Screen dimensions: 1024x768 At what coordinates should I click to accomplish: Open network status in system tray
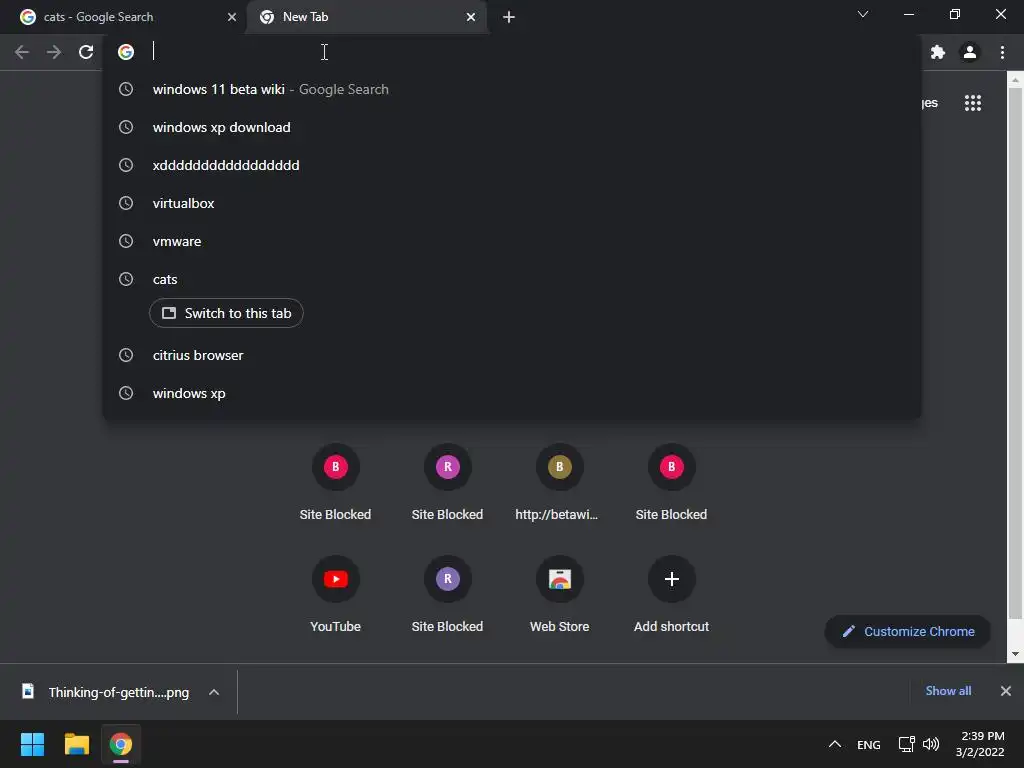pos(906,744)
